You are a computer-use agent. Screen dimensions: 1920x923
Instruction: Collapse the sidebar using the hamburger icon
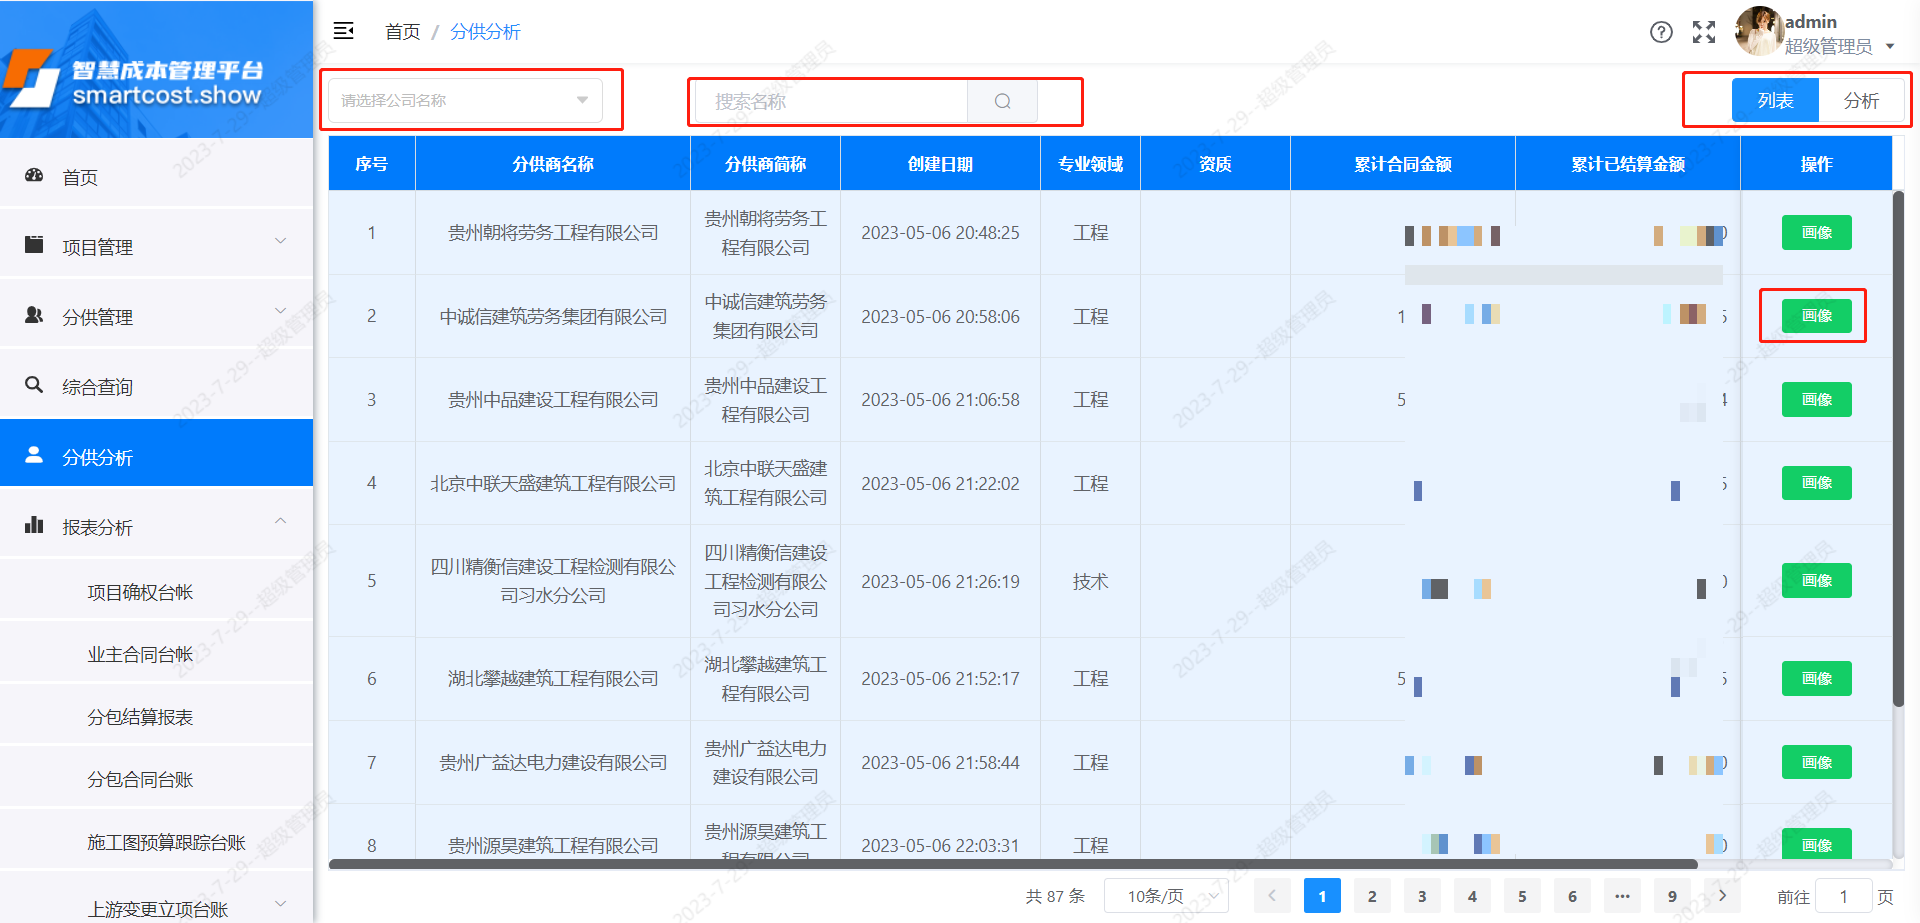(343, 31)
